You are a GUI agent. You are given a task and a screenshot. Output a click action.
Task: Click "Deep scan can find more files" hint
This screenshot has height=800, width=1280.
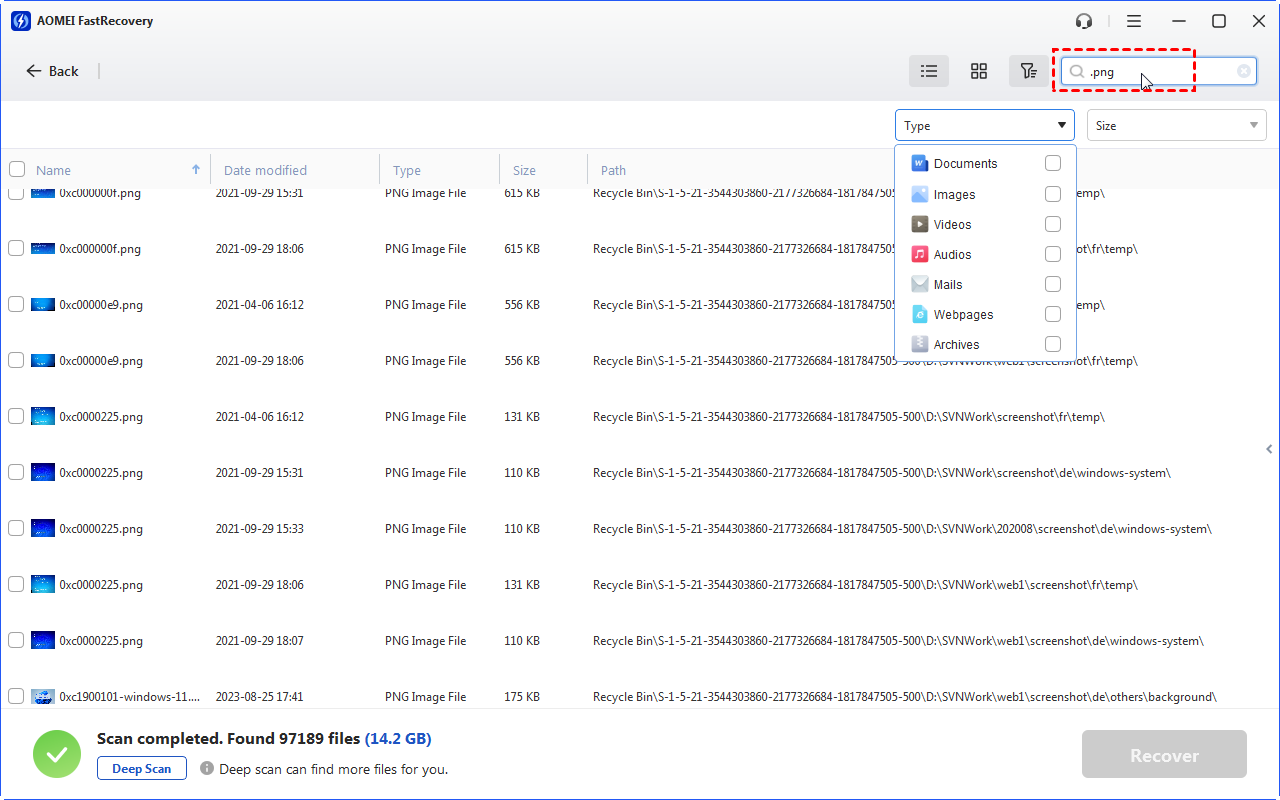pos(333,769)
